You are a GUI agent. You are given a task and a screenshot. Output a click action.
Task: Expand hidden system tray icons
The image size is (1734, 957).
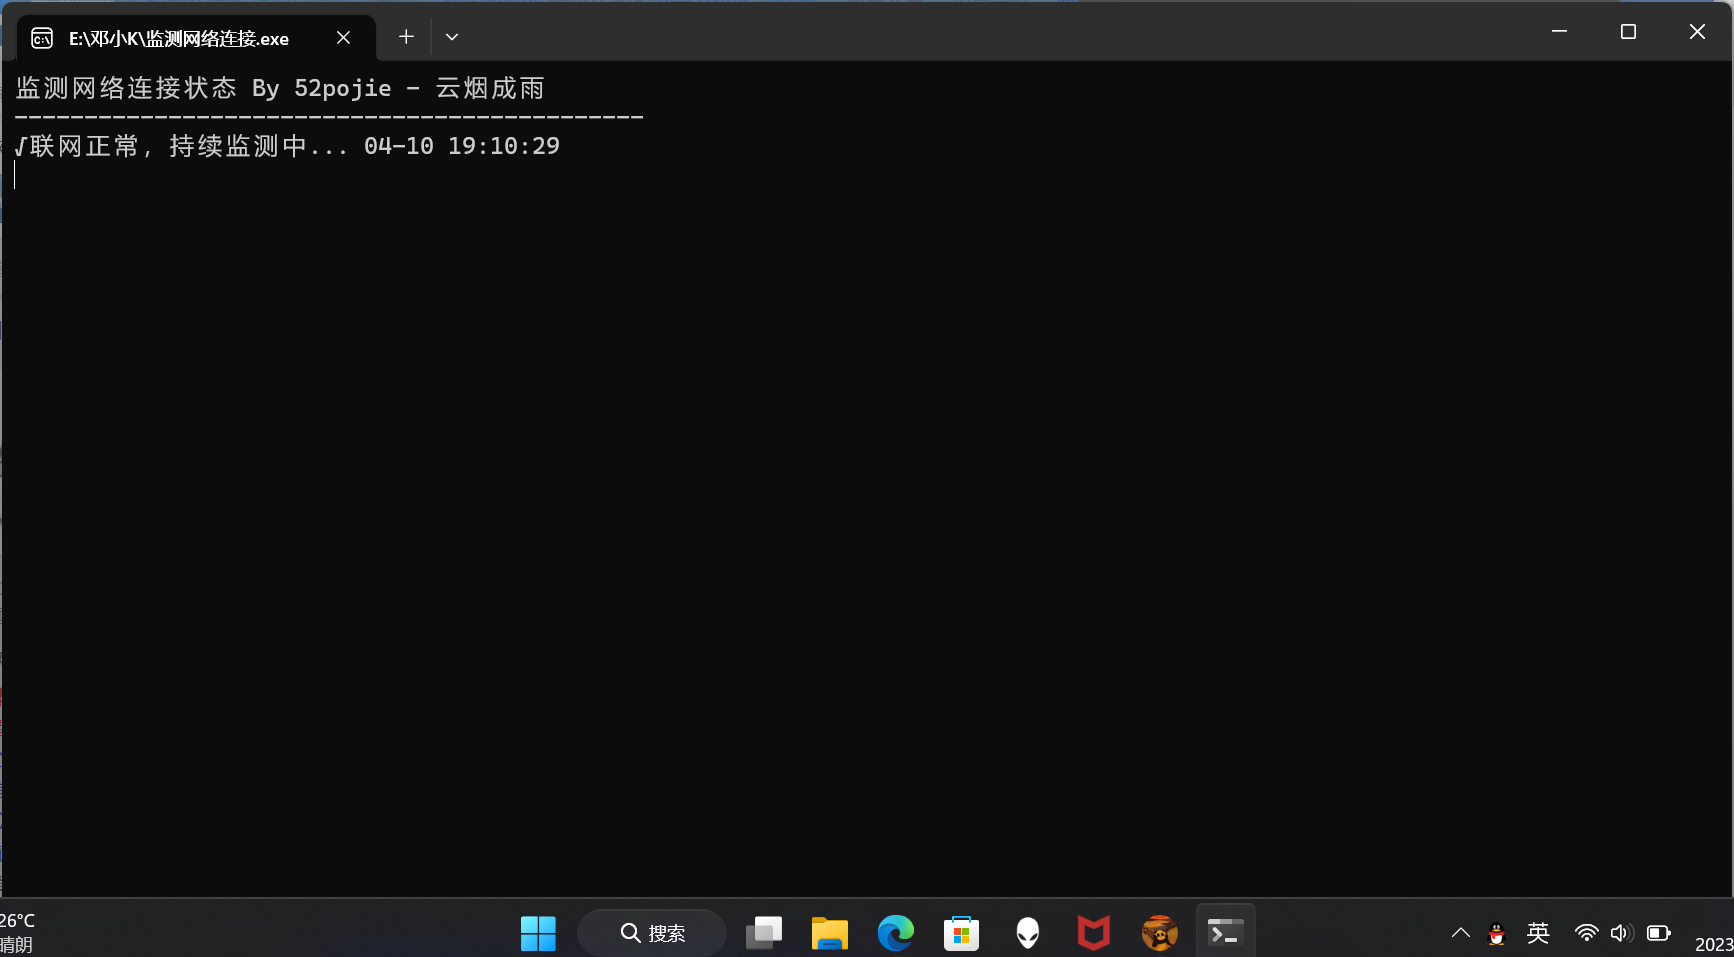pos(1460,933)
